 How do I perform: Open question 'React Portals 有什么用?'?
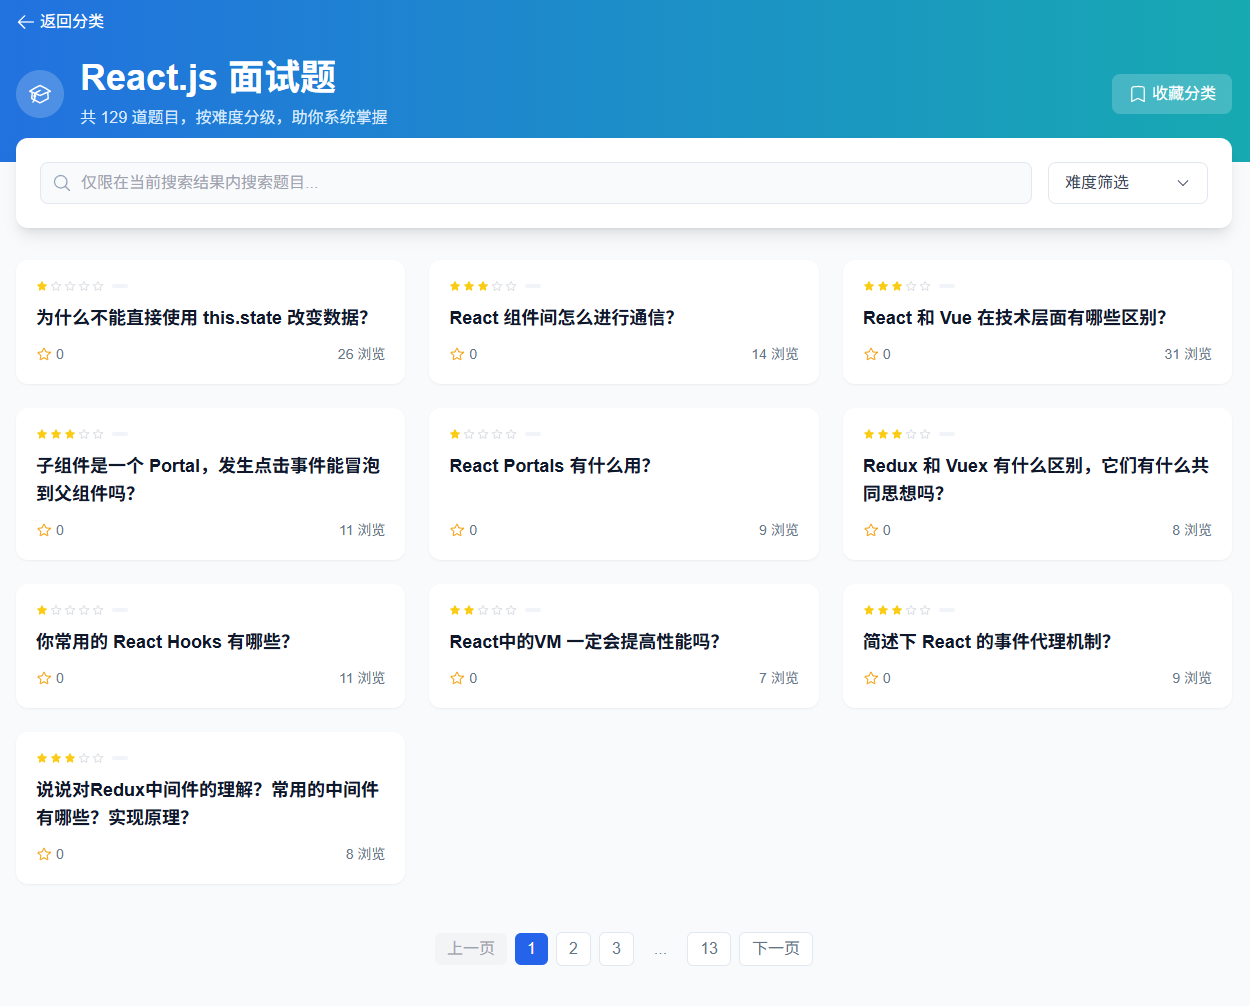click(550, 466)
